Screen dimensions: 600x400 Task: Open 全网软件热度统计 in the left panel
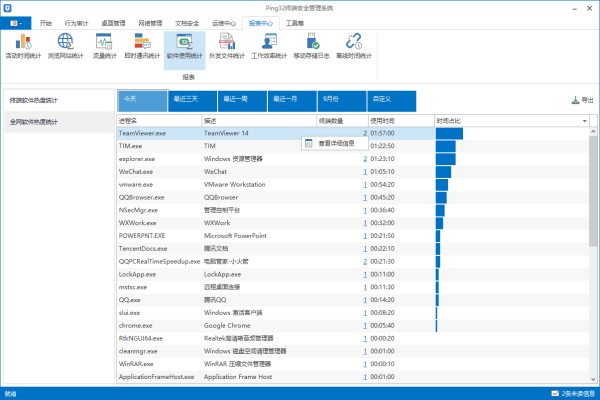pos(59,122)
